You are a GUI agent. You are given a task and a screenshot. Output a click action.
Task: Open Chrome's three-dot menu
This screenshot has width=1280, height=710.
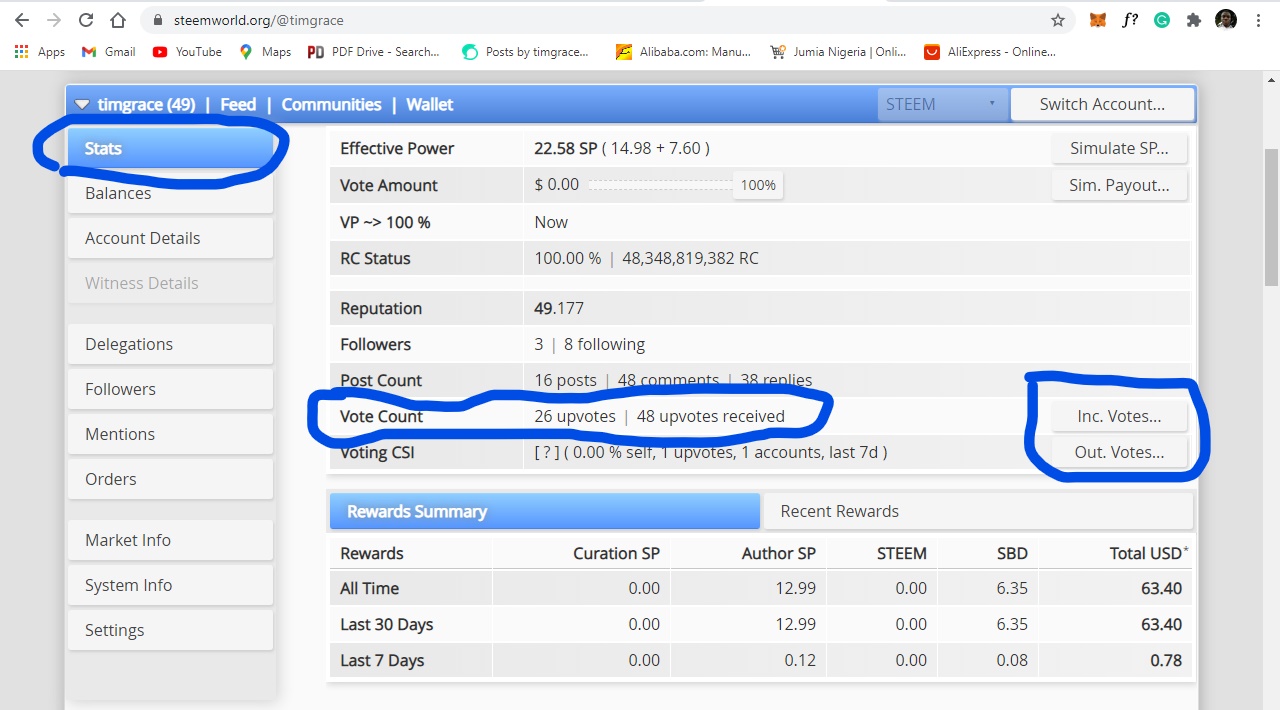coord(1258,20)
